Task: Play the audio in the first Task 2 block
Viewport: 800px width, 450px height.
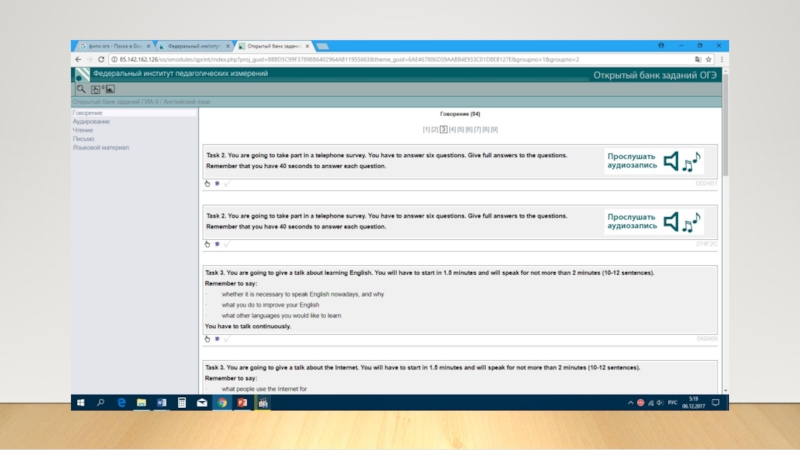Action: point(654,161)
